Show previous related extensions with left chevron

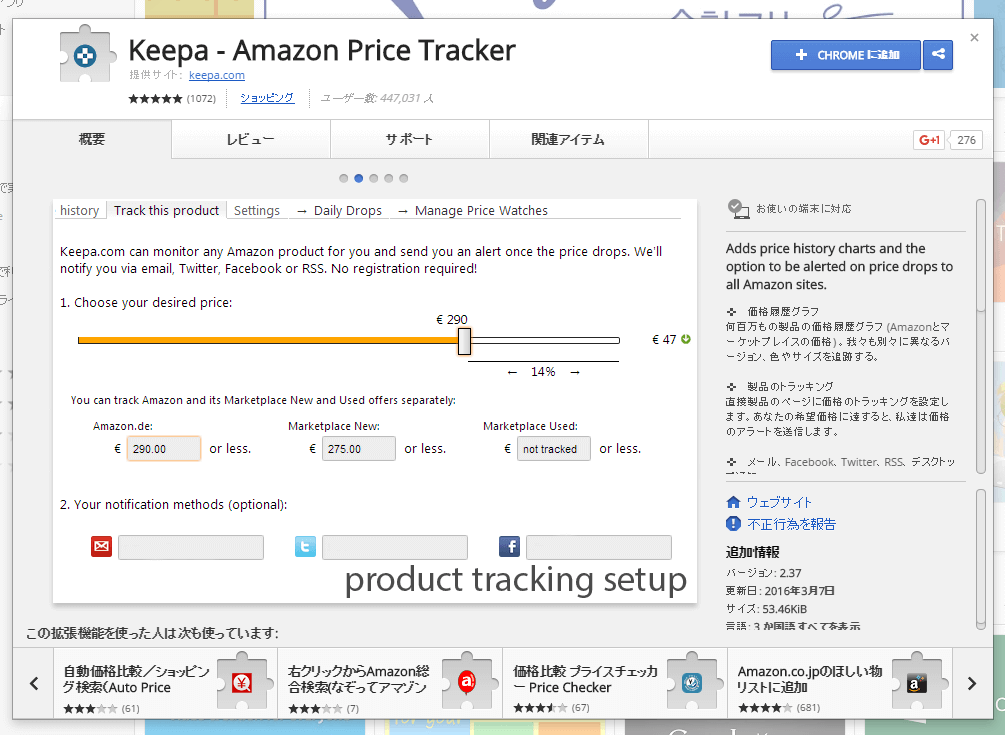point(34,683)
